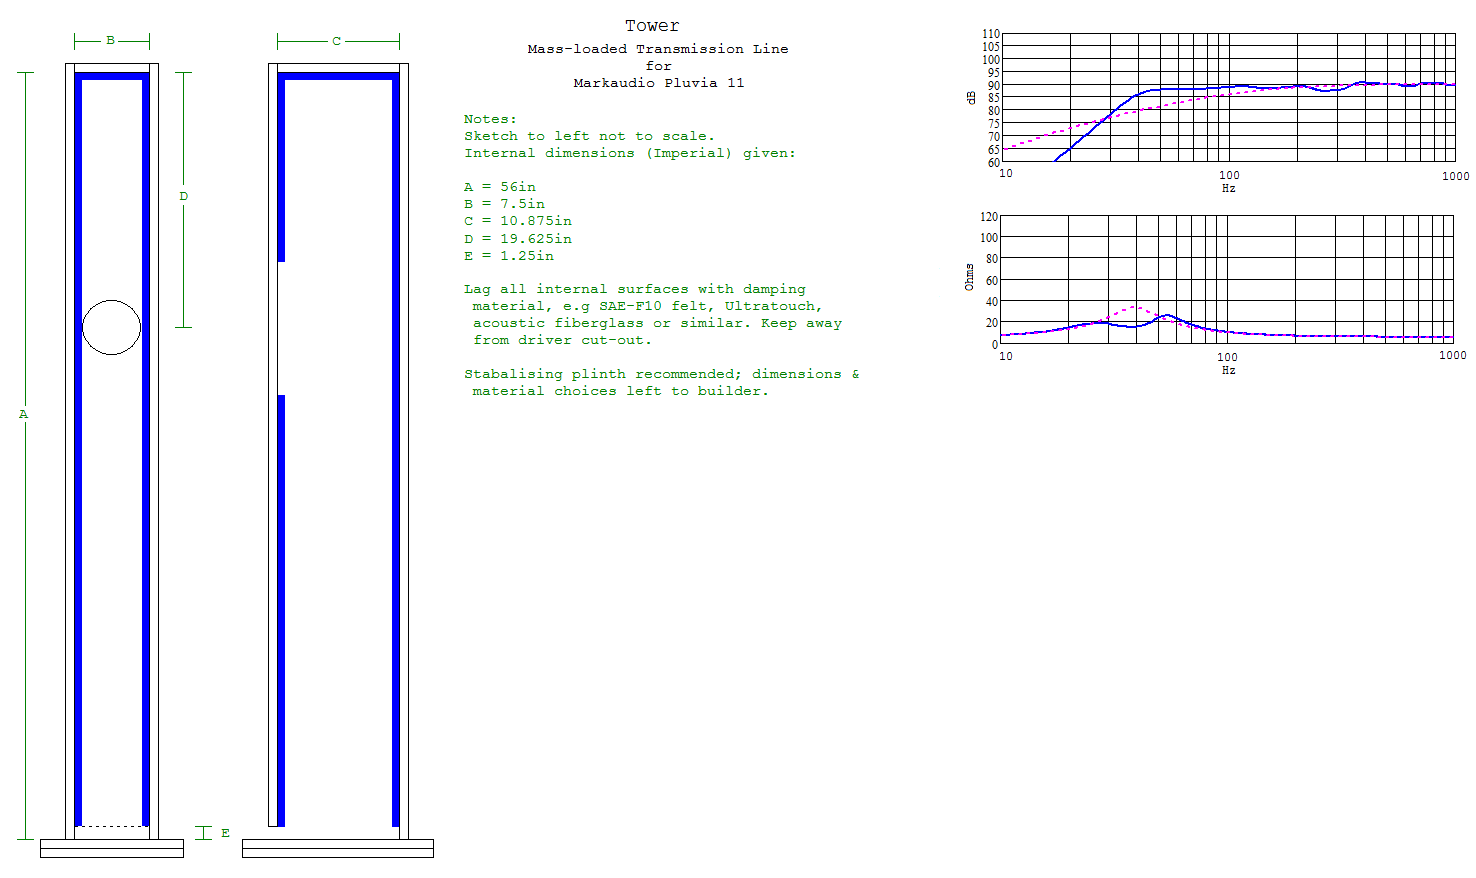
Task: Click the 'Tower' title text
Action: click(652, 26)
